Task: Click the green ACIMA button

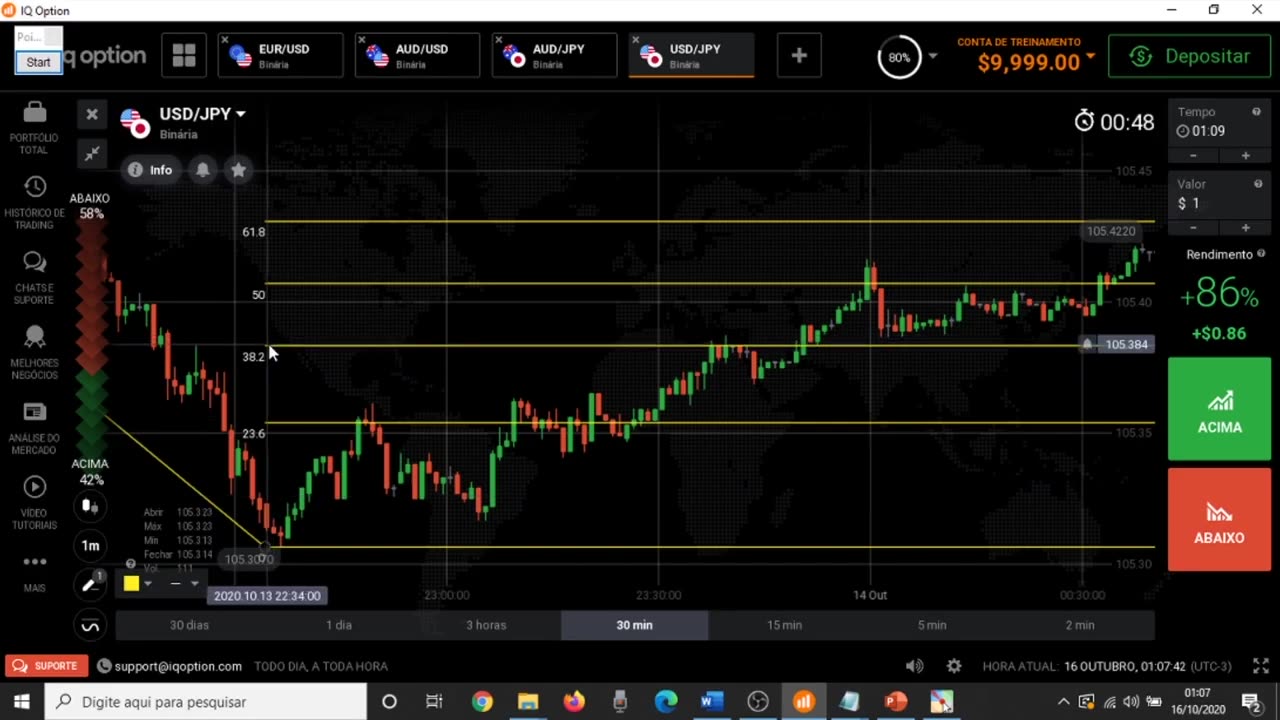Action: pyautogui.click(x=1219, y=409)
